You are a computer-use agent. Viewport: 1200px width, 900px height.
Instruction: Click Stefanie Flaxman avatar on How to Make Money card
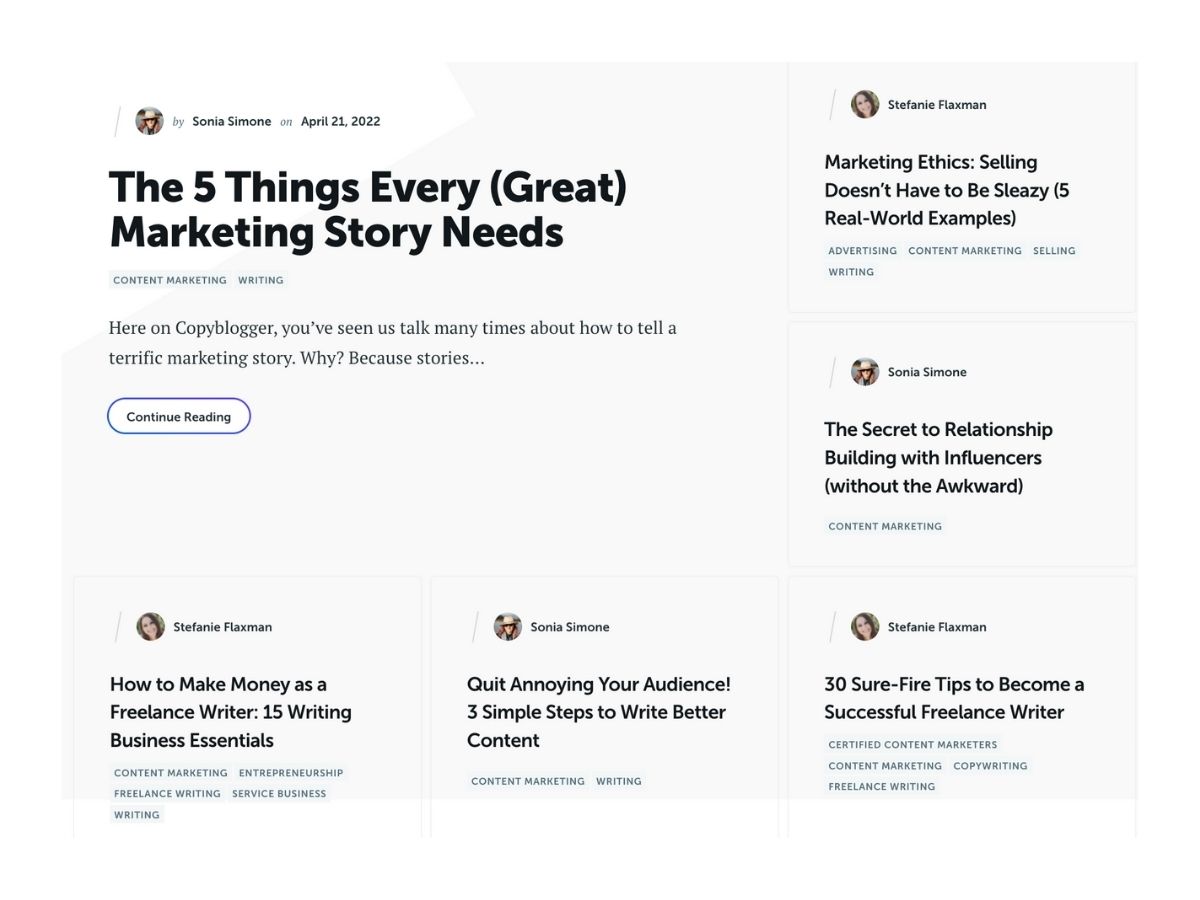point(150,627)
